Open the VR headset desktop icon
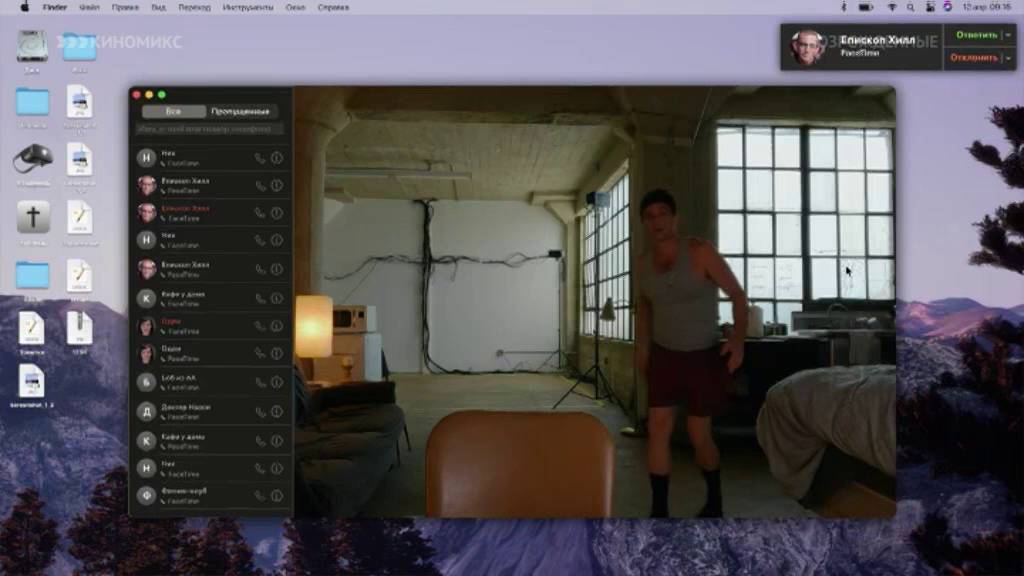Image resolution: width=1024 pixels, height=576 pixels. point(33,159)
